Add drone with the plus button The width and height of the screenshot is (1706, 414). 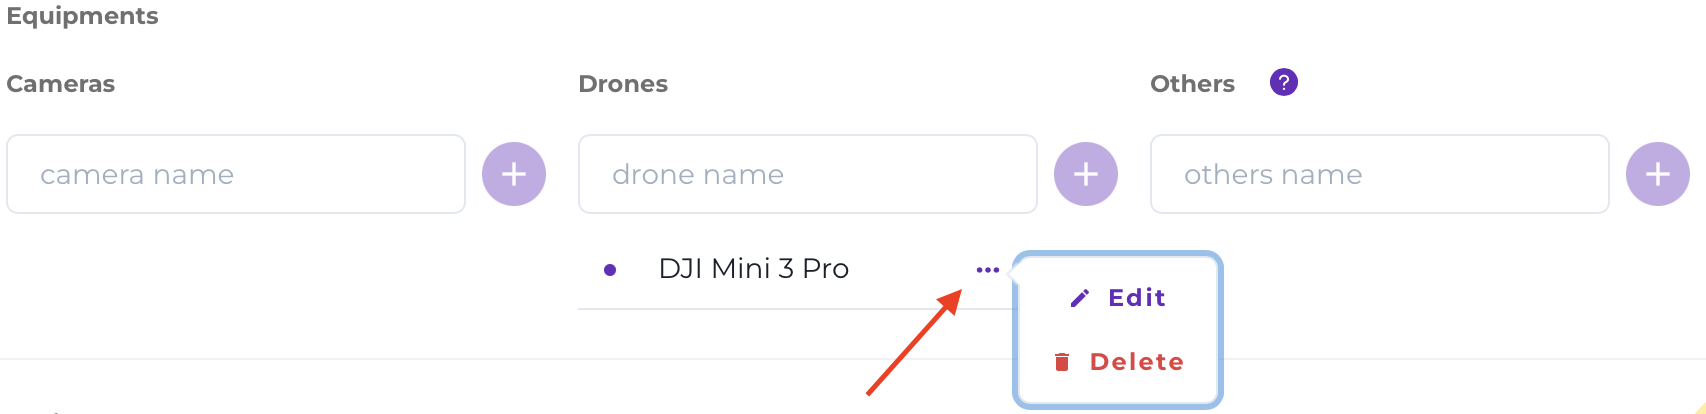click(1086, 174)
